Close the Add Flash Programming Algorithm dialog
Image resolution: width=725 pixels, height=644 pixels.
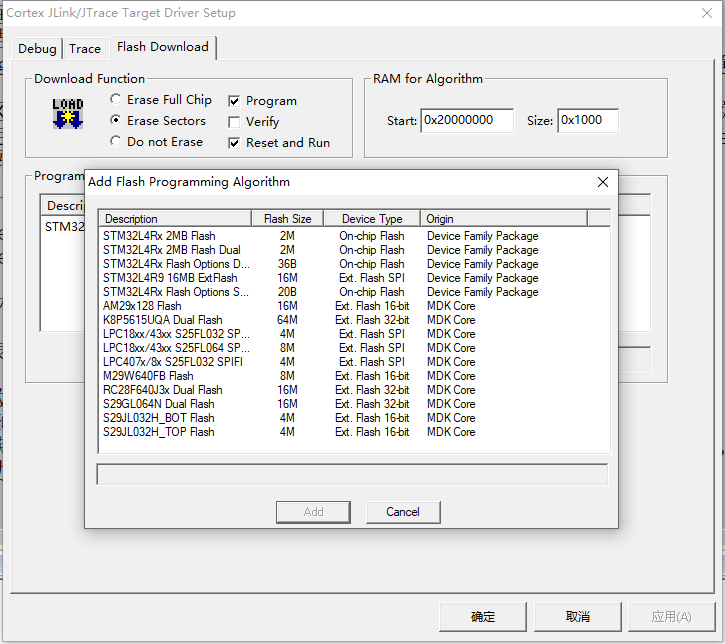[602, 182]
